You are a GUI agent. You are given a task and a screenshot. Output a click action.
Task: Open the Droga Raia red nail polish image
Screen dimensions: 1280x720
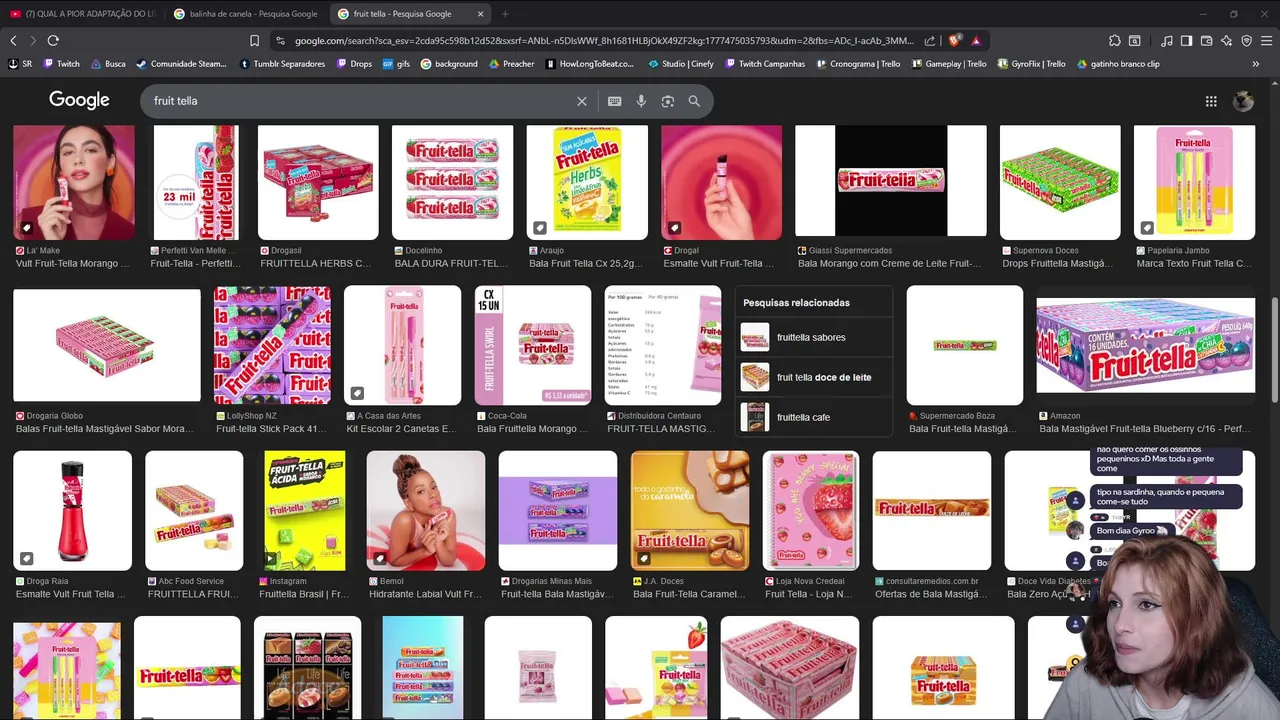(x=72, y=510)
